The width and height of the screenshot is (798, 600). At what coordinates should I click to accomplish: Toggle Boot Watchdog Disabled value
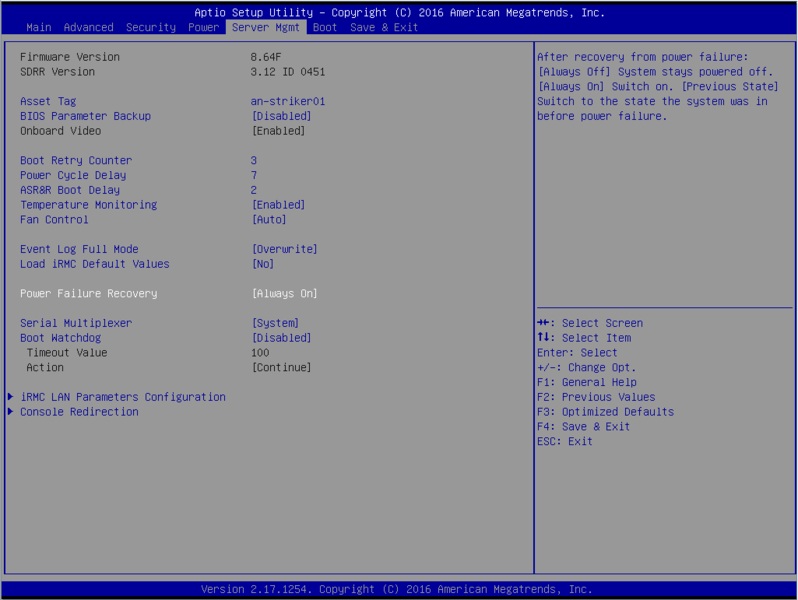(x=281, y=338)
